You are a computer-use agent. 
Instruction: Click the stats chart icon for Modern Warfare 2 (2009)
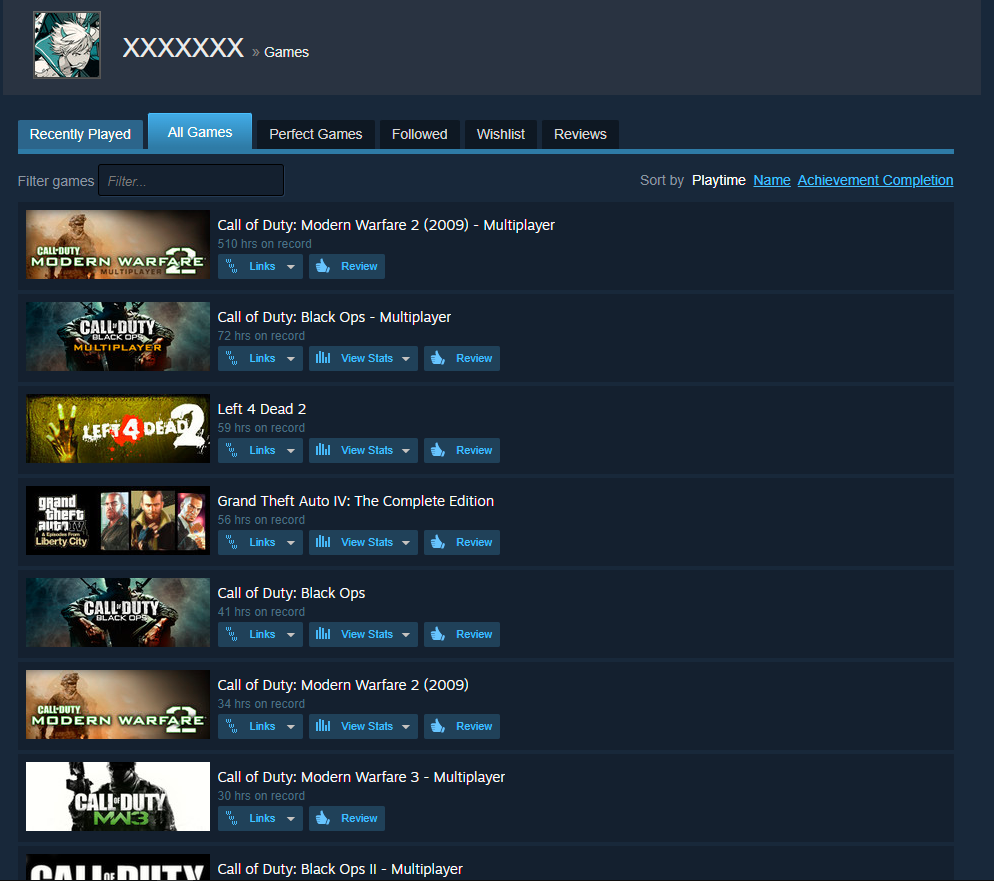point(322,726)
